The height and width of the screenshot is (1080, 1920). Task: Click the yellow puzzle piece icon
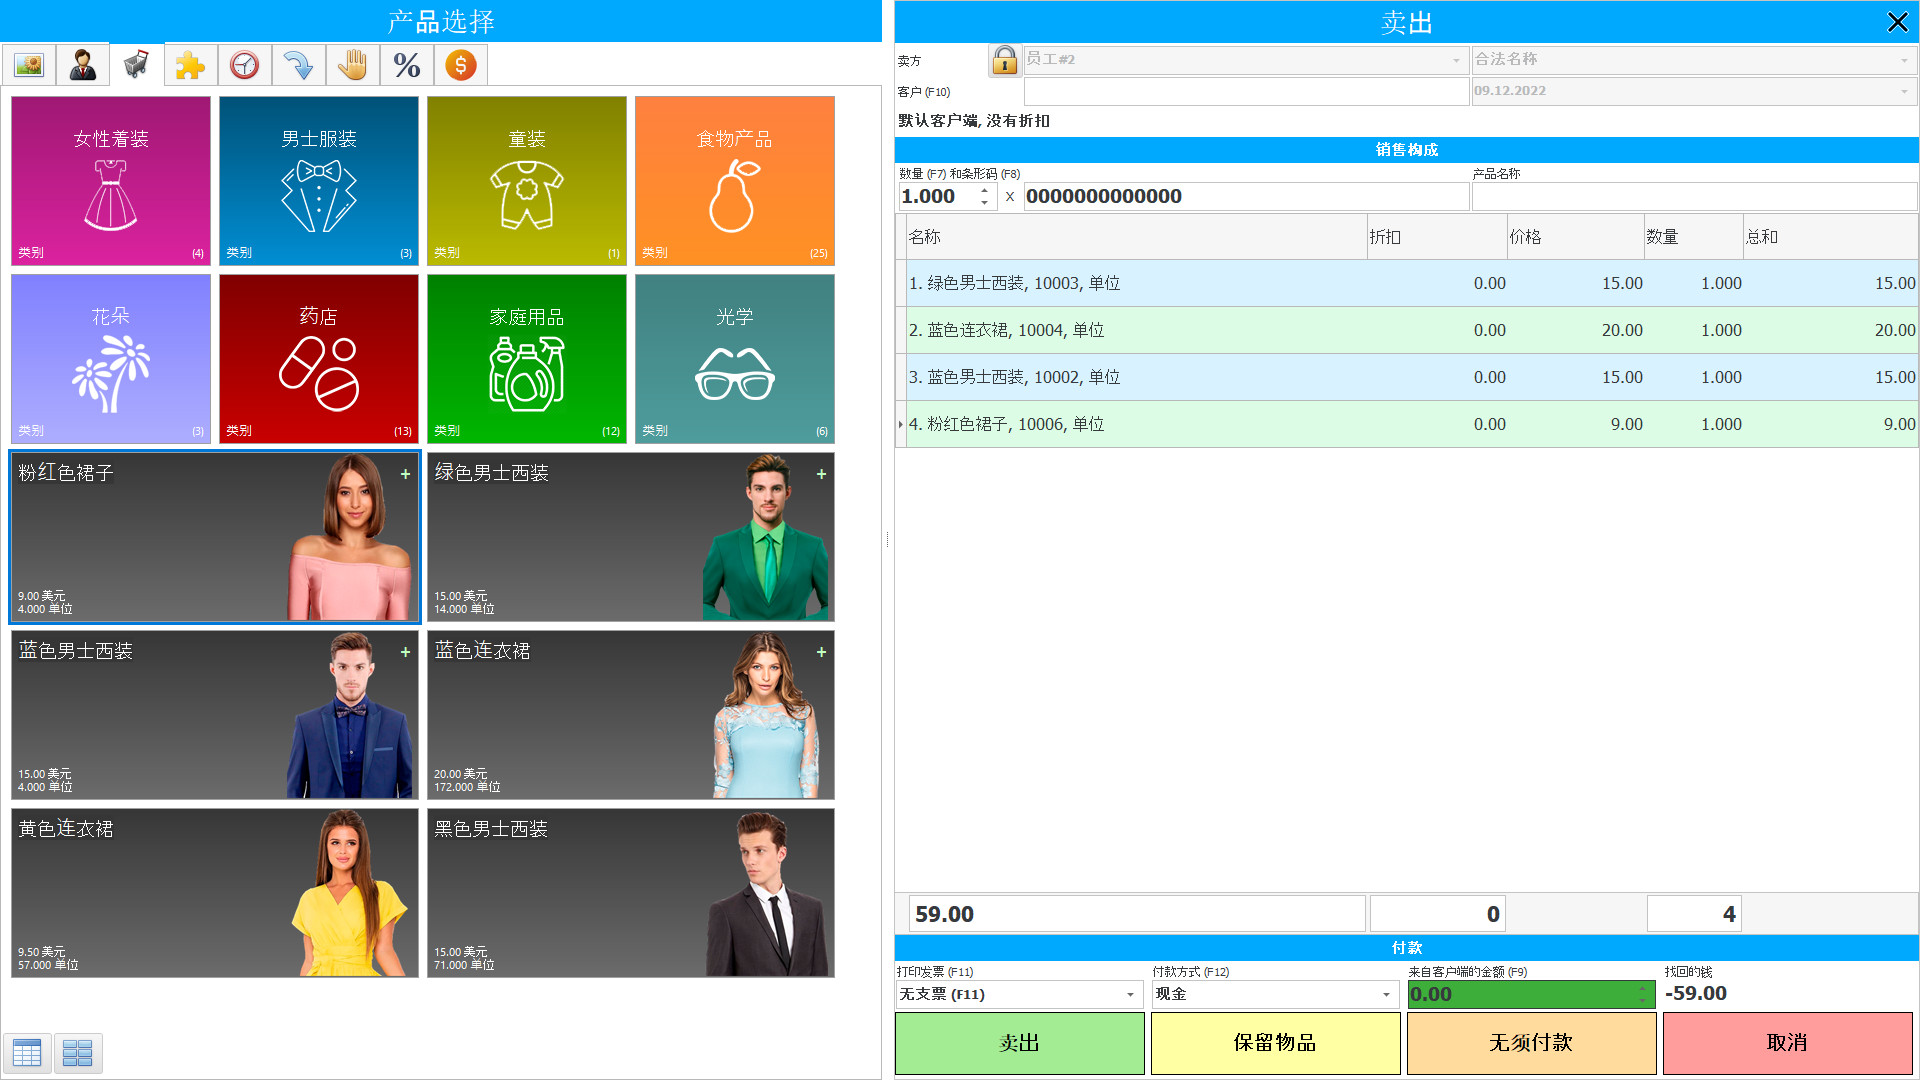pyautogui.click(x=190, y=66)
